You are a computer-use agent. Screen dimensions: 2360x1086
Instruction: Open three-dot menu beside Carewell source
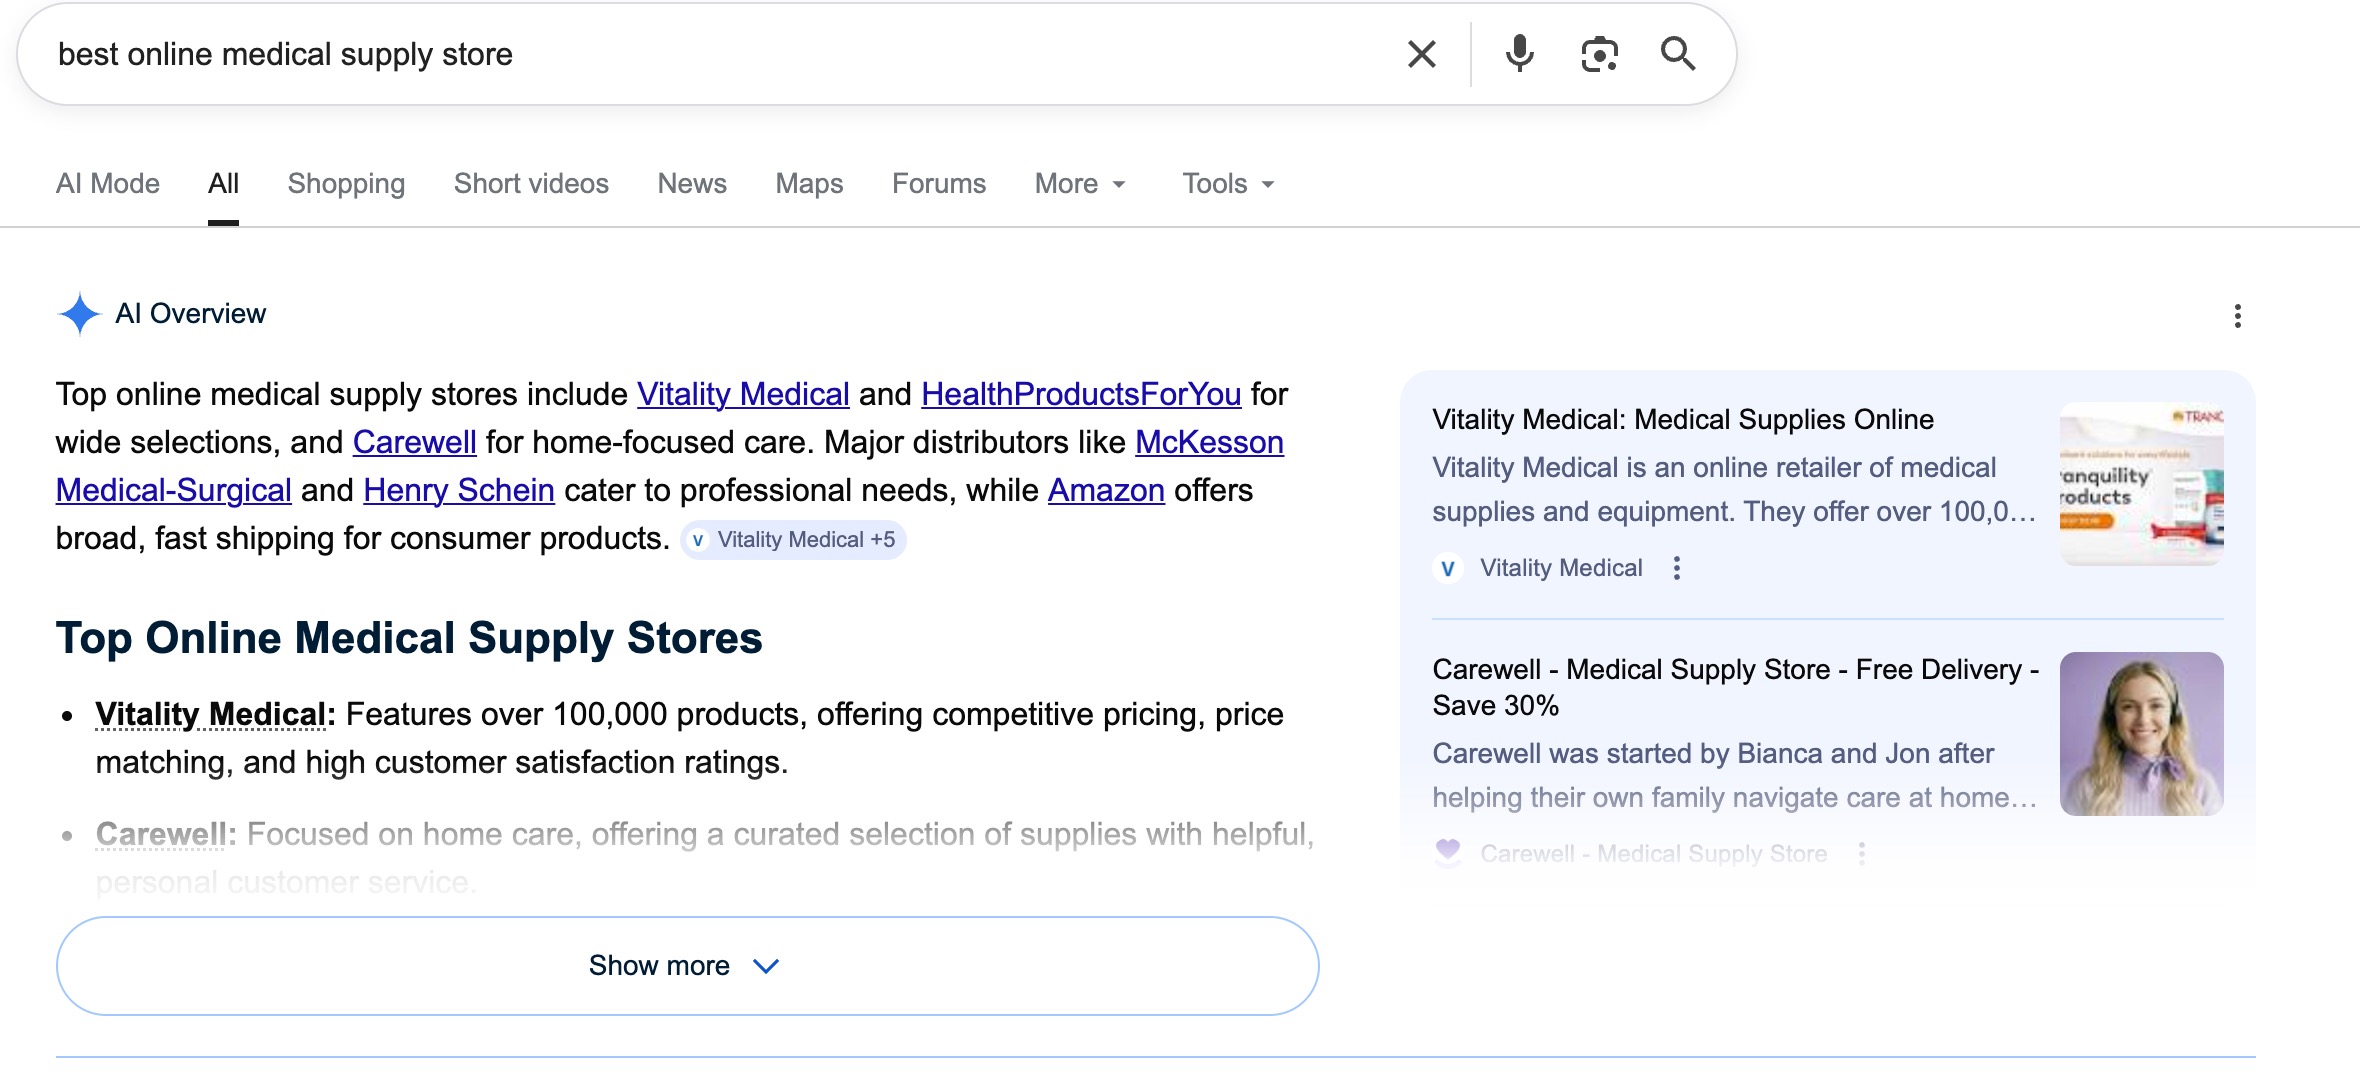(1861, 854)
